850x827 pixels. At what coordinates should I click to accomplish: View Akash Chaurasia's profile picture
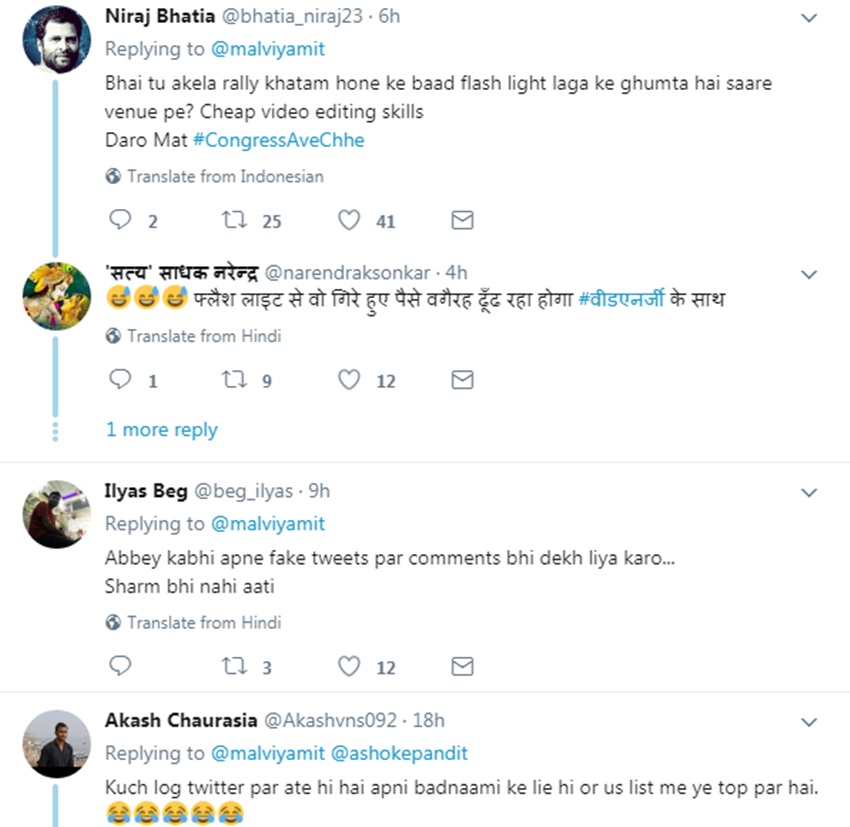57,744
